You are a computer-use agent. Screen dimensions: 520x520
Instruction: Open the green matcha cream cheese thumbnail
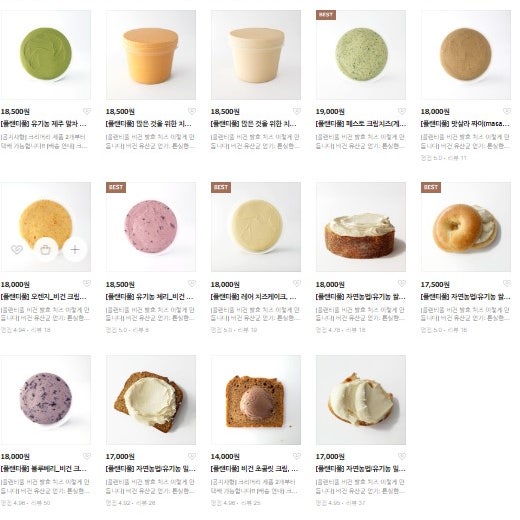tap(46, 55)
